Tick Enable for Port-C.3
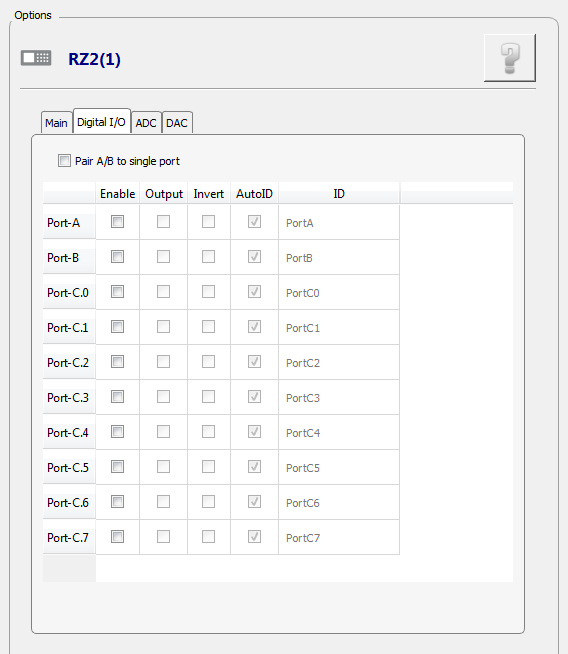Image resolution: width=568 pixels, height=654 pixels. pos(118,397)
